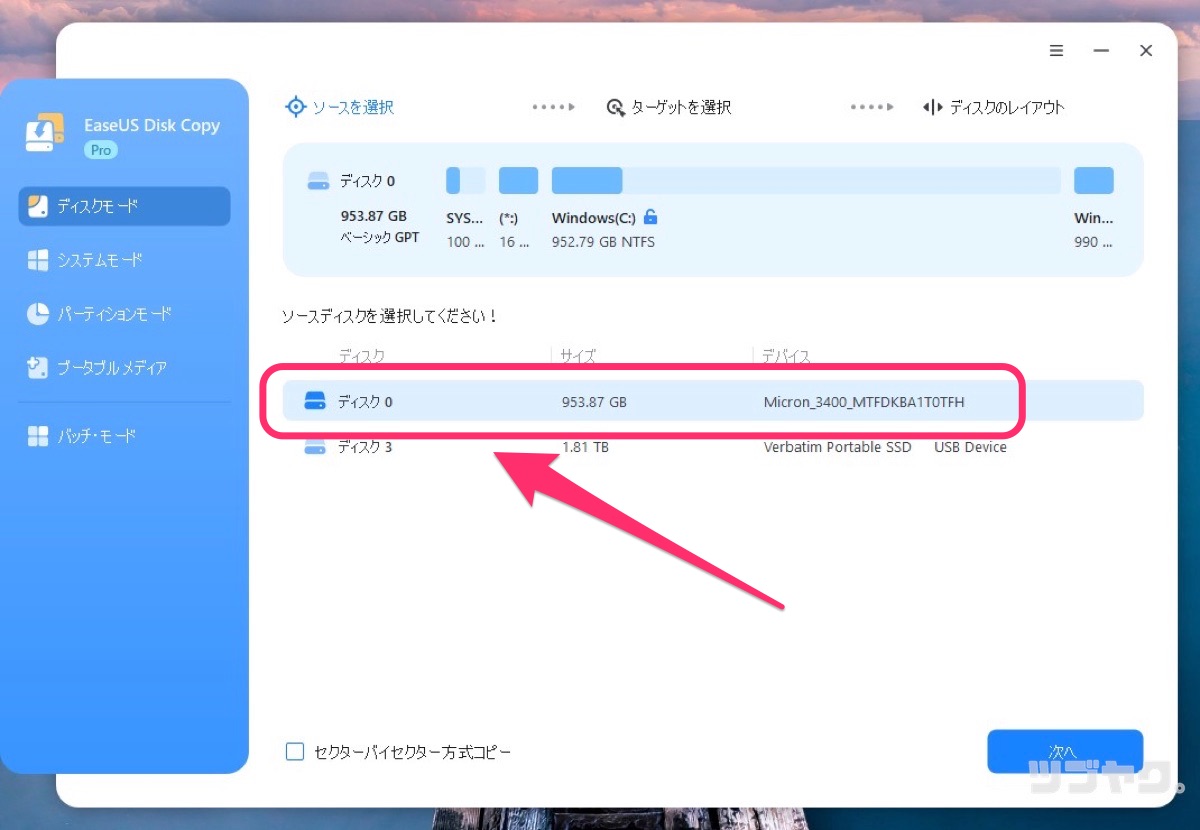Click the SYS partition in the disk map
This screenshot has width=1200, height=830.
464,180
